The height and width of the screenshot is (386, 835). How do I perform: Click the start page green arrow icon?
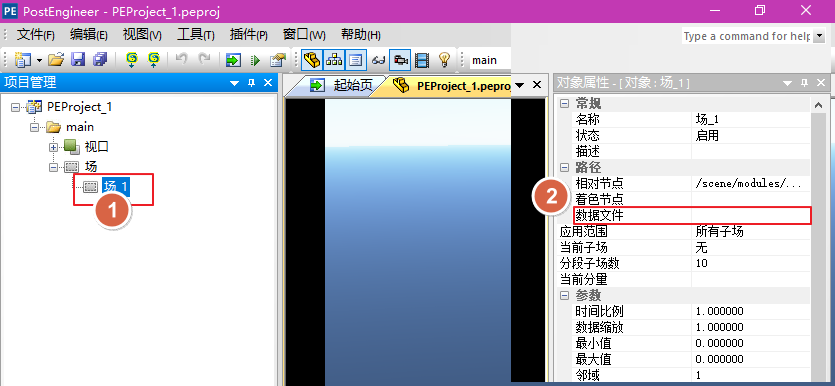(x=233, y=60)
